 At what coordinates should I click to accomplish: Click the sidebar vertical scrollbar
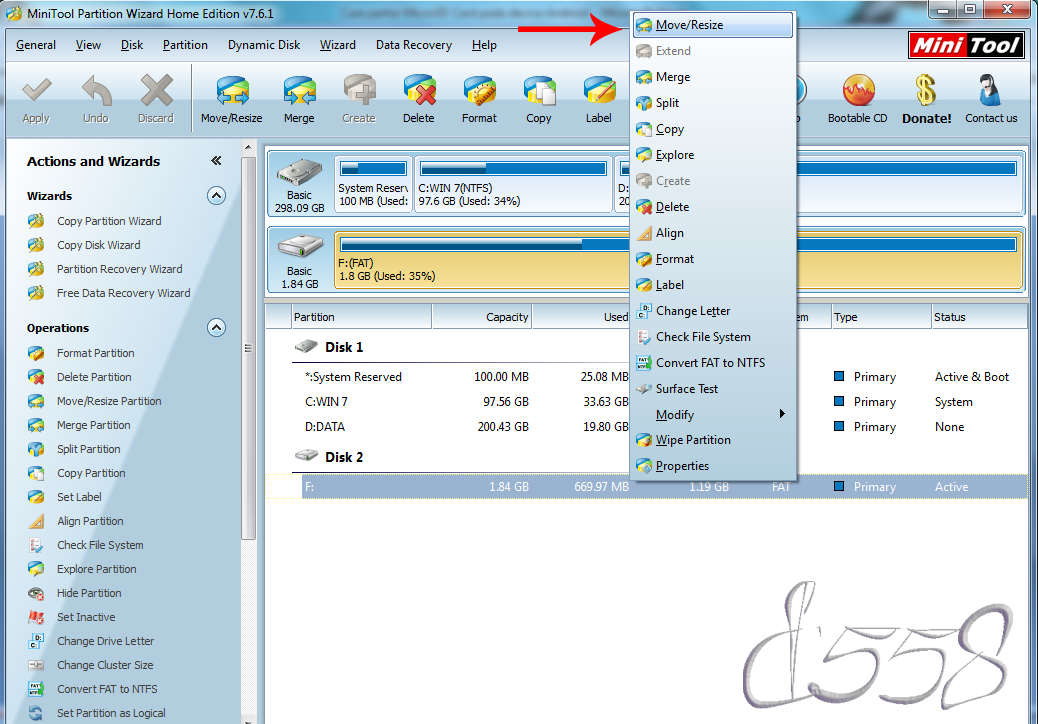(248, 349)
